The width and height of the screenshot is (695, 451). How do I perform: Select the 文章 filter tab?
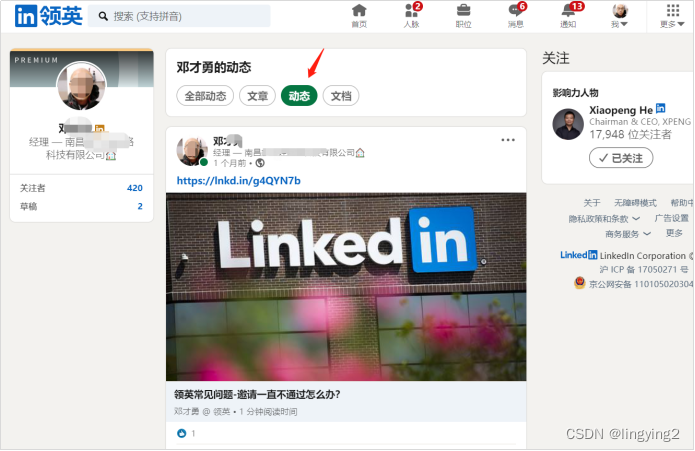tap(258, 96)
